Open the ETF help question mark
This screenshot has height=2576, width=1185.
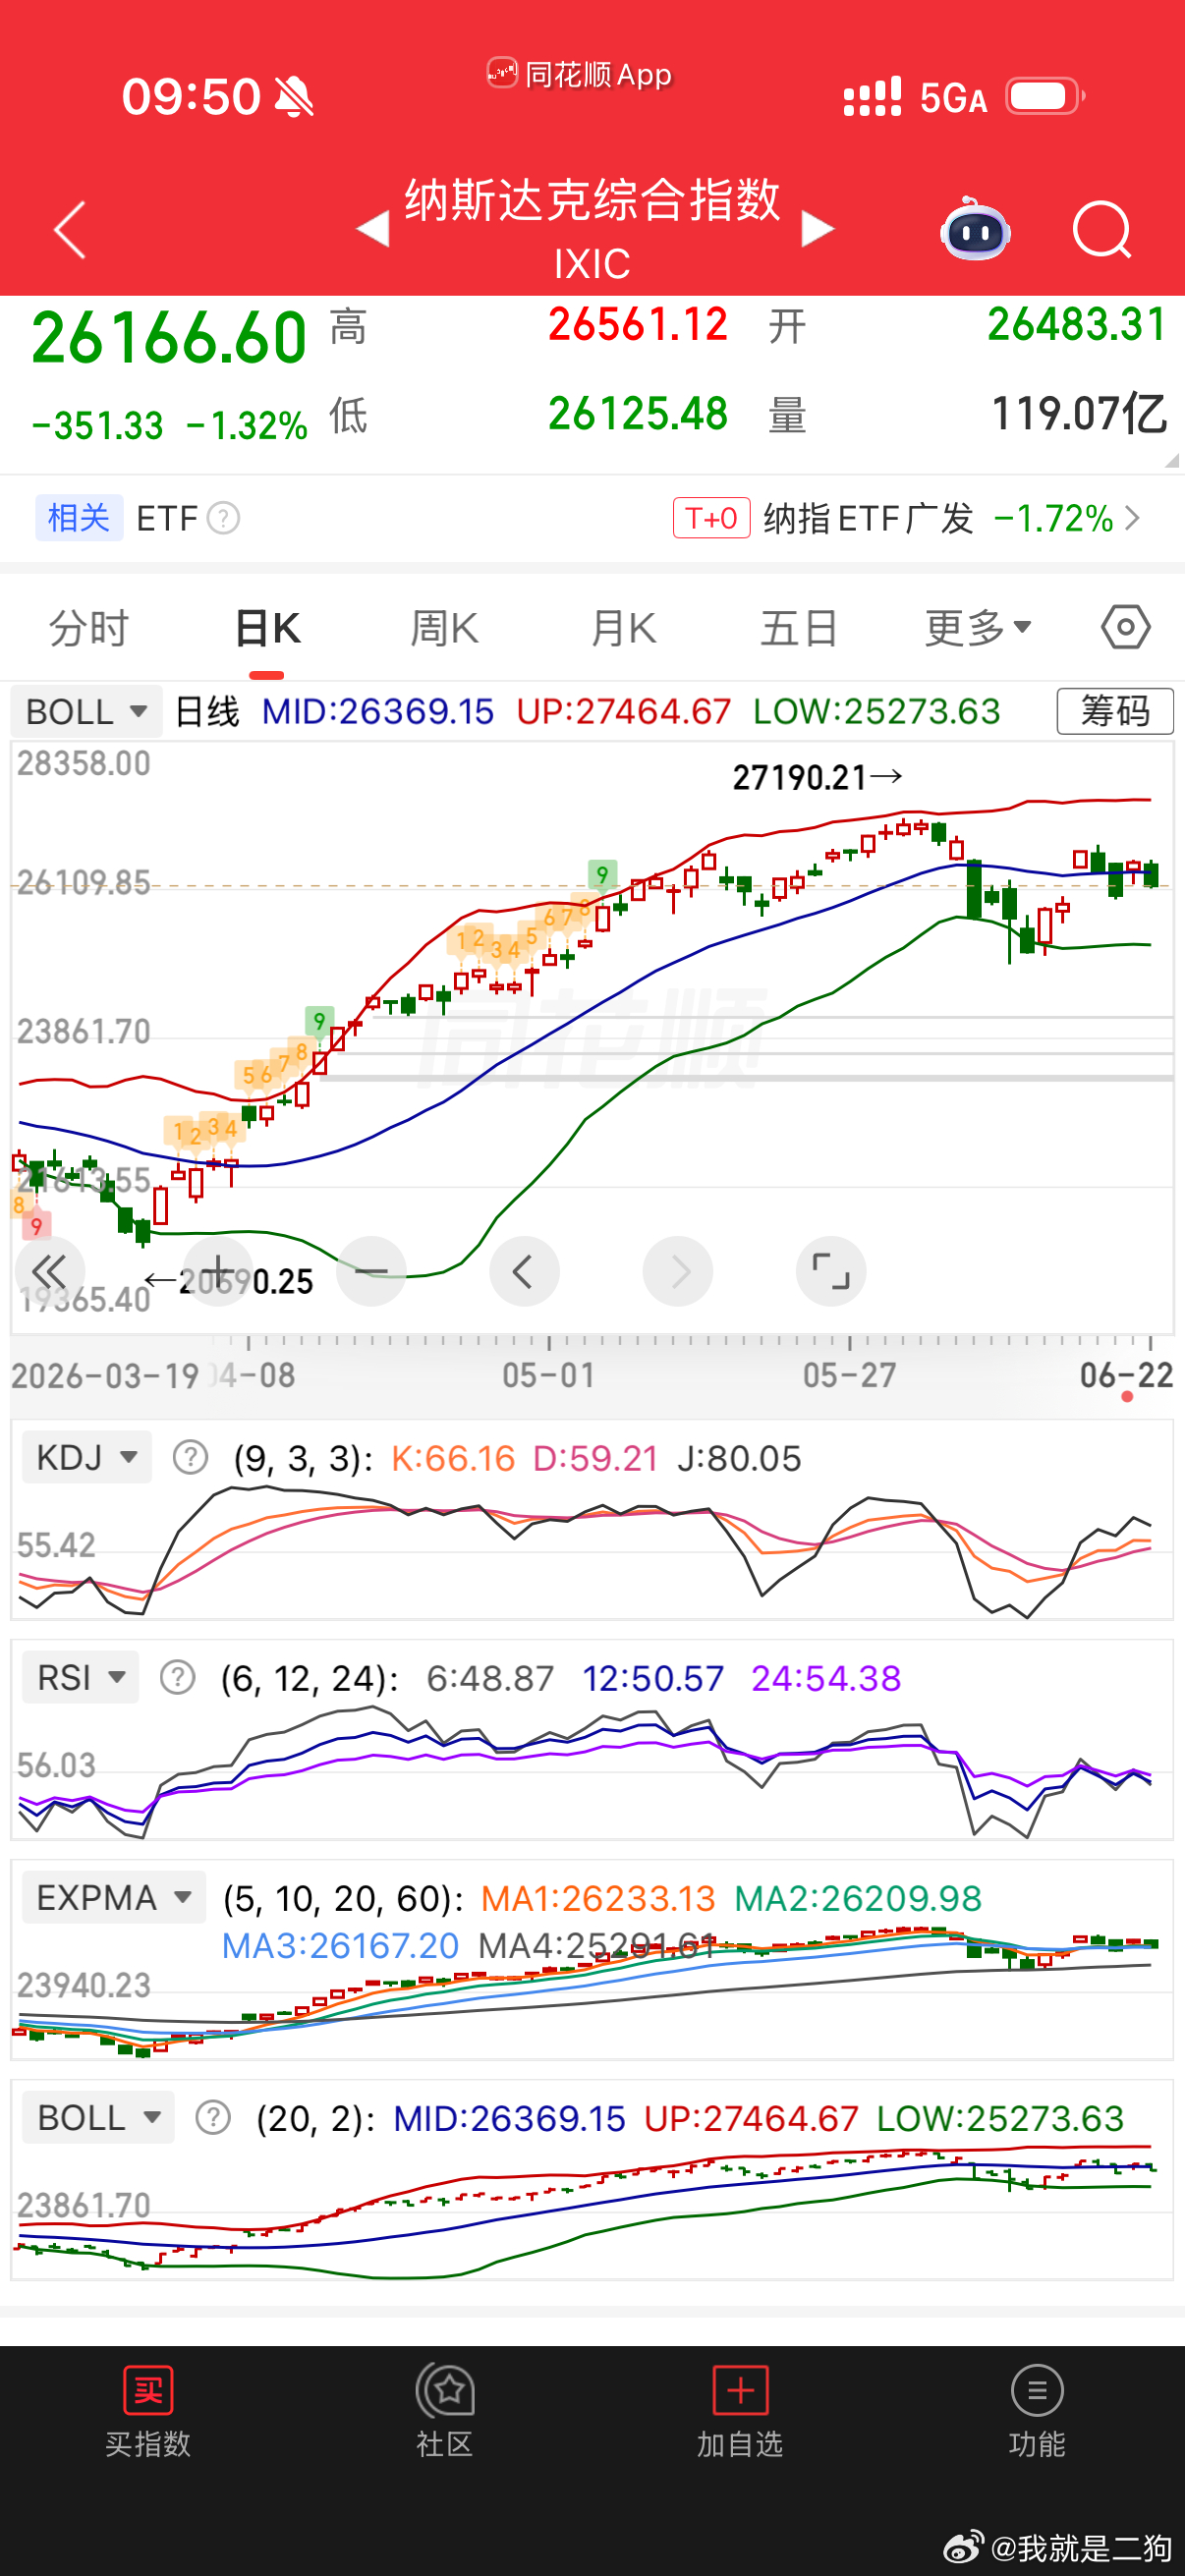click(223, 518)
